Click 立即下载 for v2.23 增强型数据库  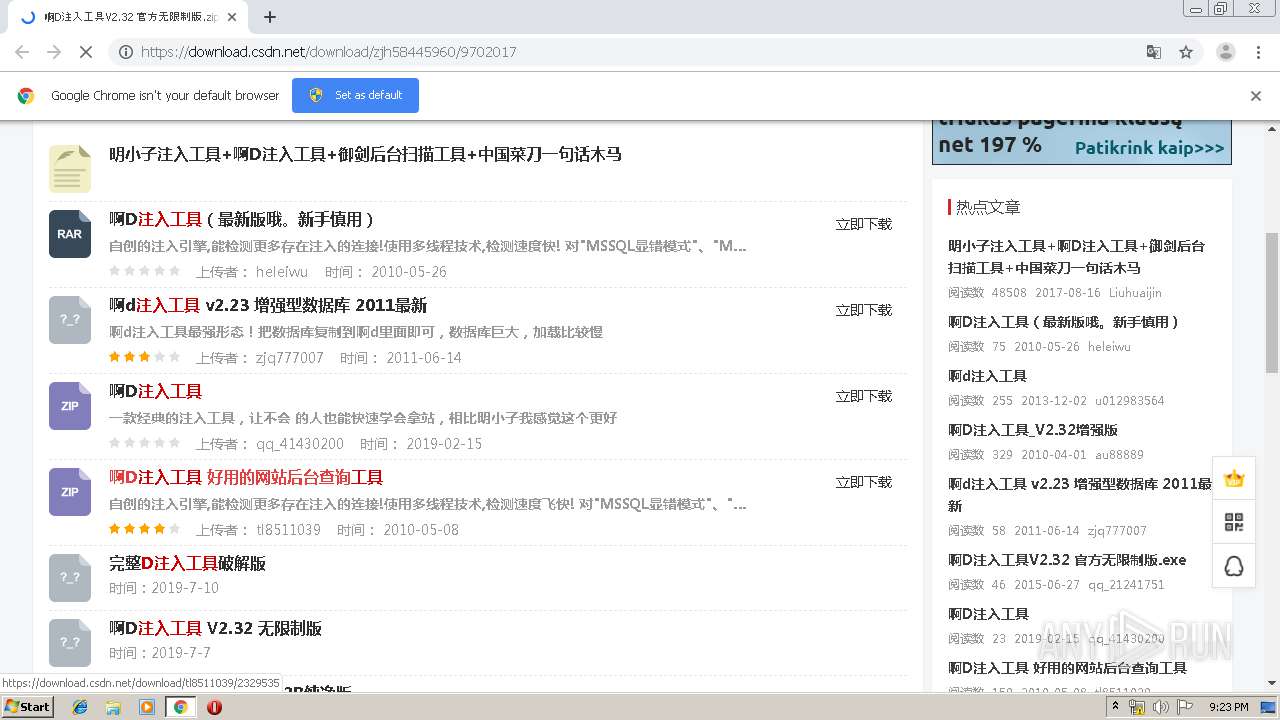(864, 310)
